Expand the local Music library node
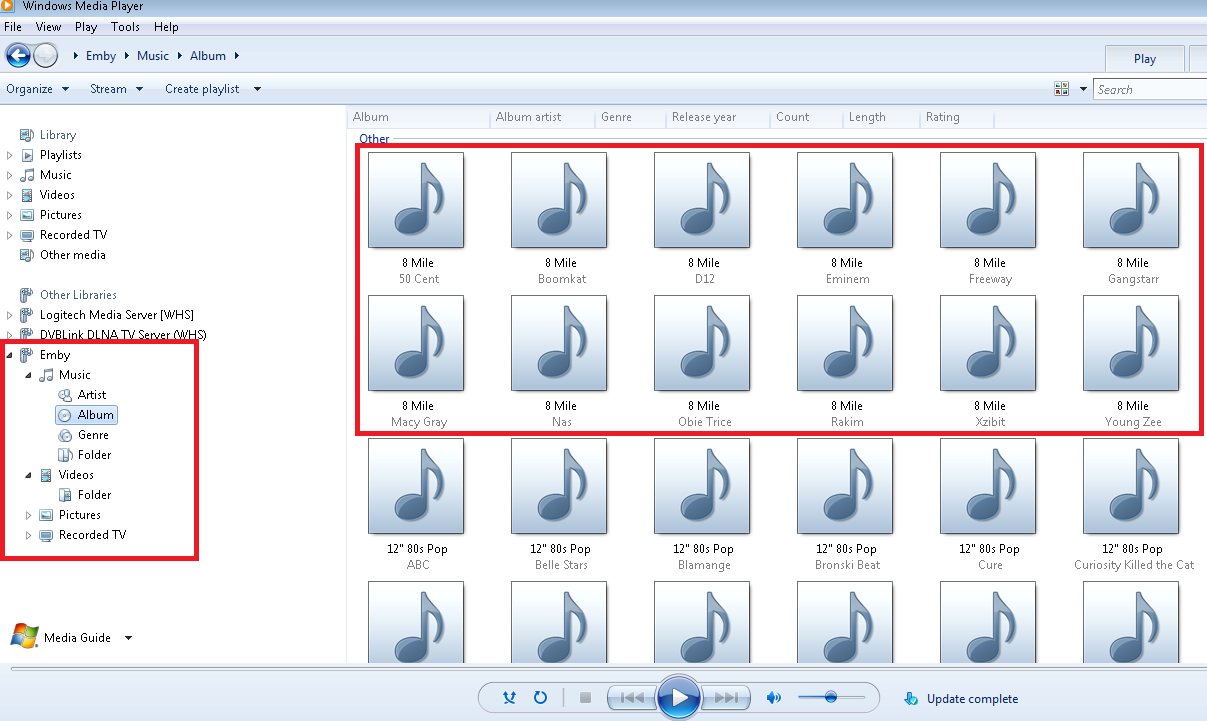1207x721 pixels. [x=10, y=175]
